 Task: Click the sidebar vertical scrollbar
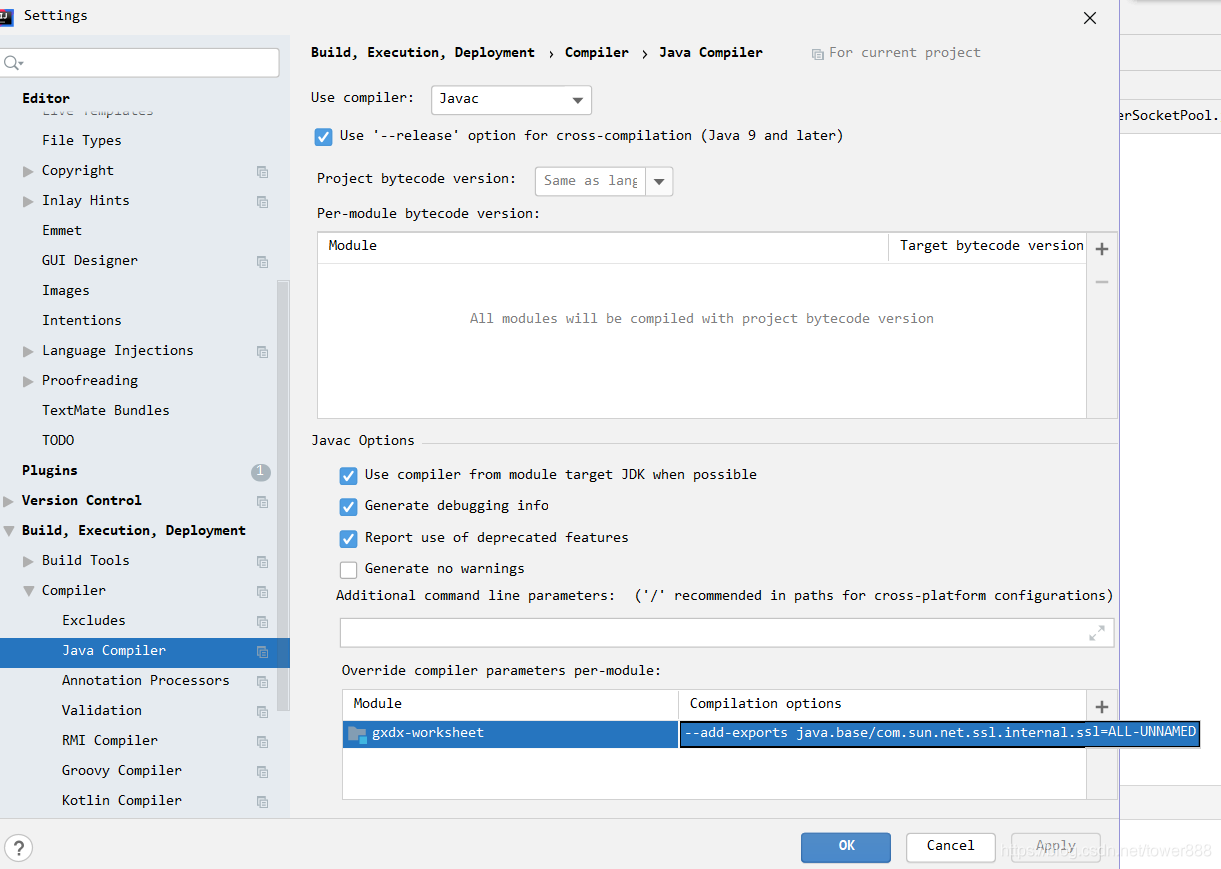point(283,495)
